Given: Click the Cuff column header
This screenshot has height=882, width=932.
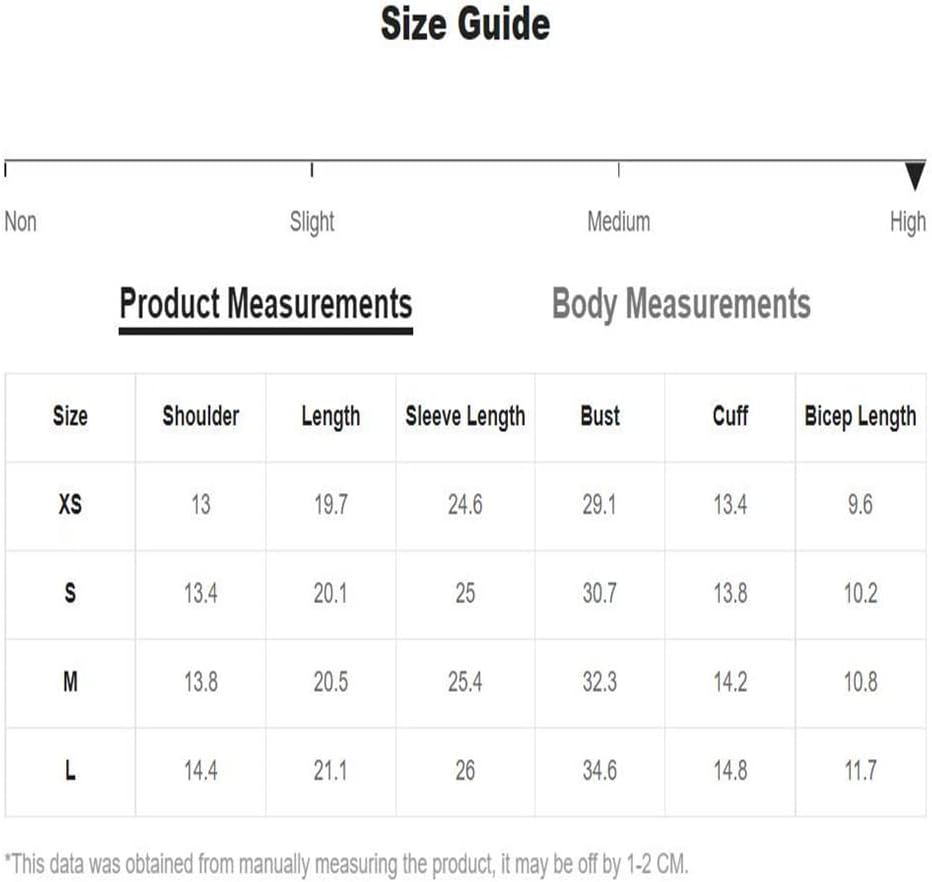Looking at the screenshot, I should click(731, 415).
